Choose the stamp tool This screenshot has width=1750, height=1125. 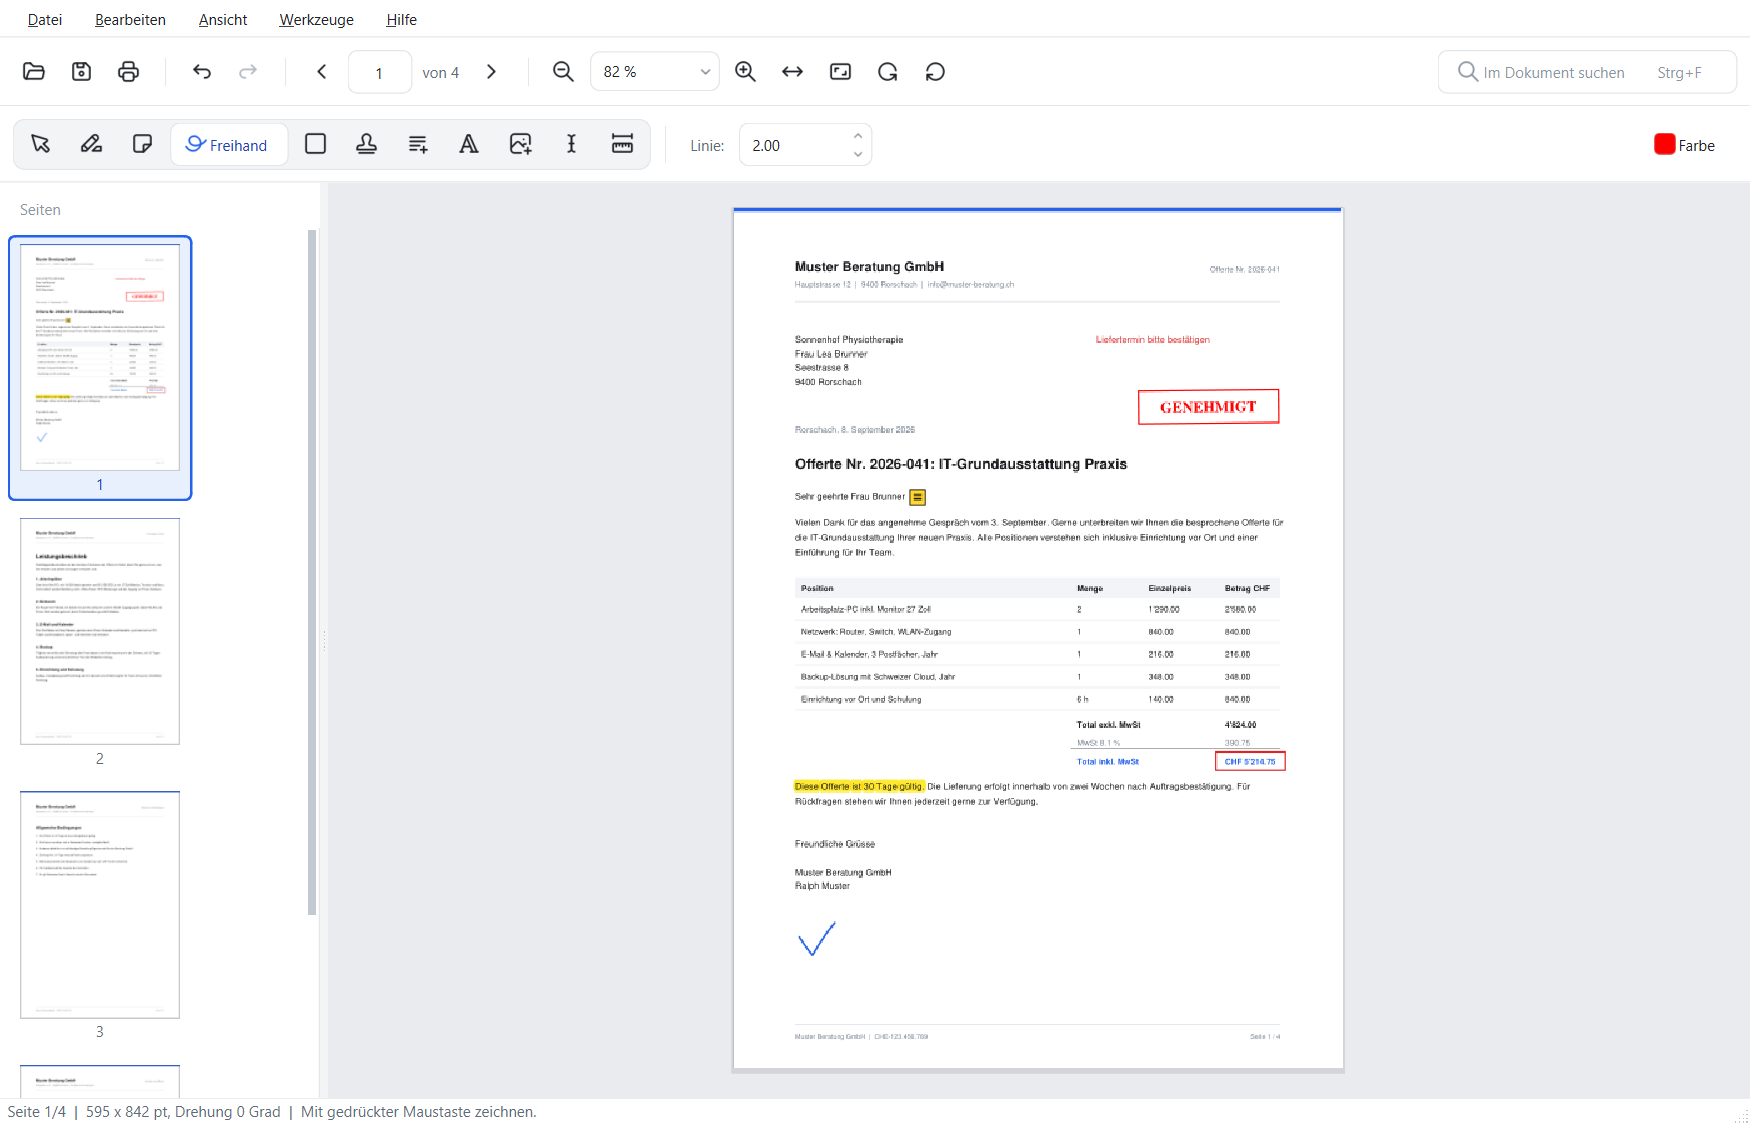pyautogui.click(x=367, y=144)
